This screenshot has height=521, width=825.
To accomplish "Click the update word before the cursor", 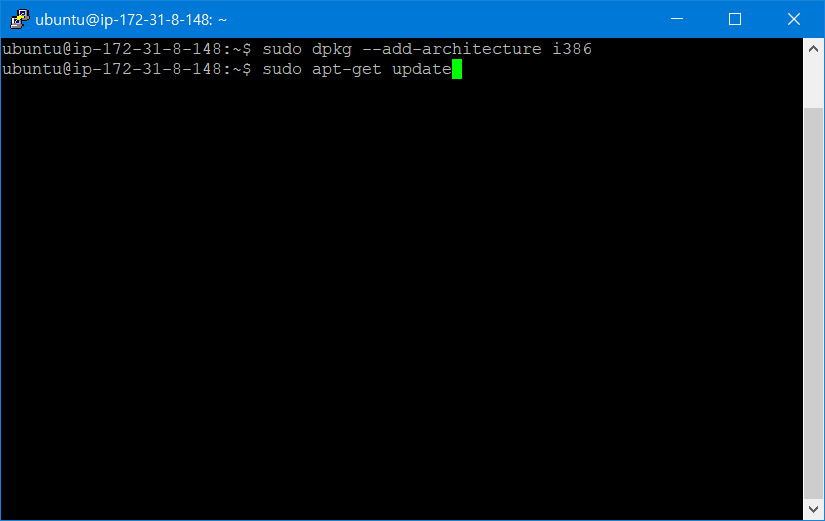I will pyautogui.click(x=421, y=70).
